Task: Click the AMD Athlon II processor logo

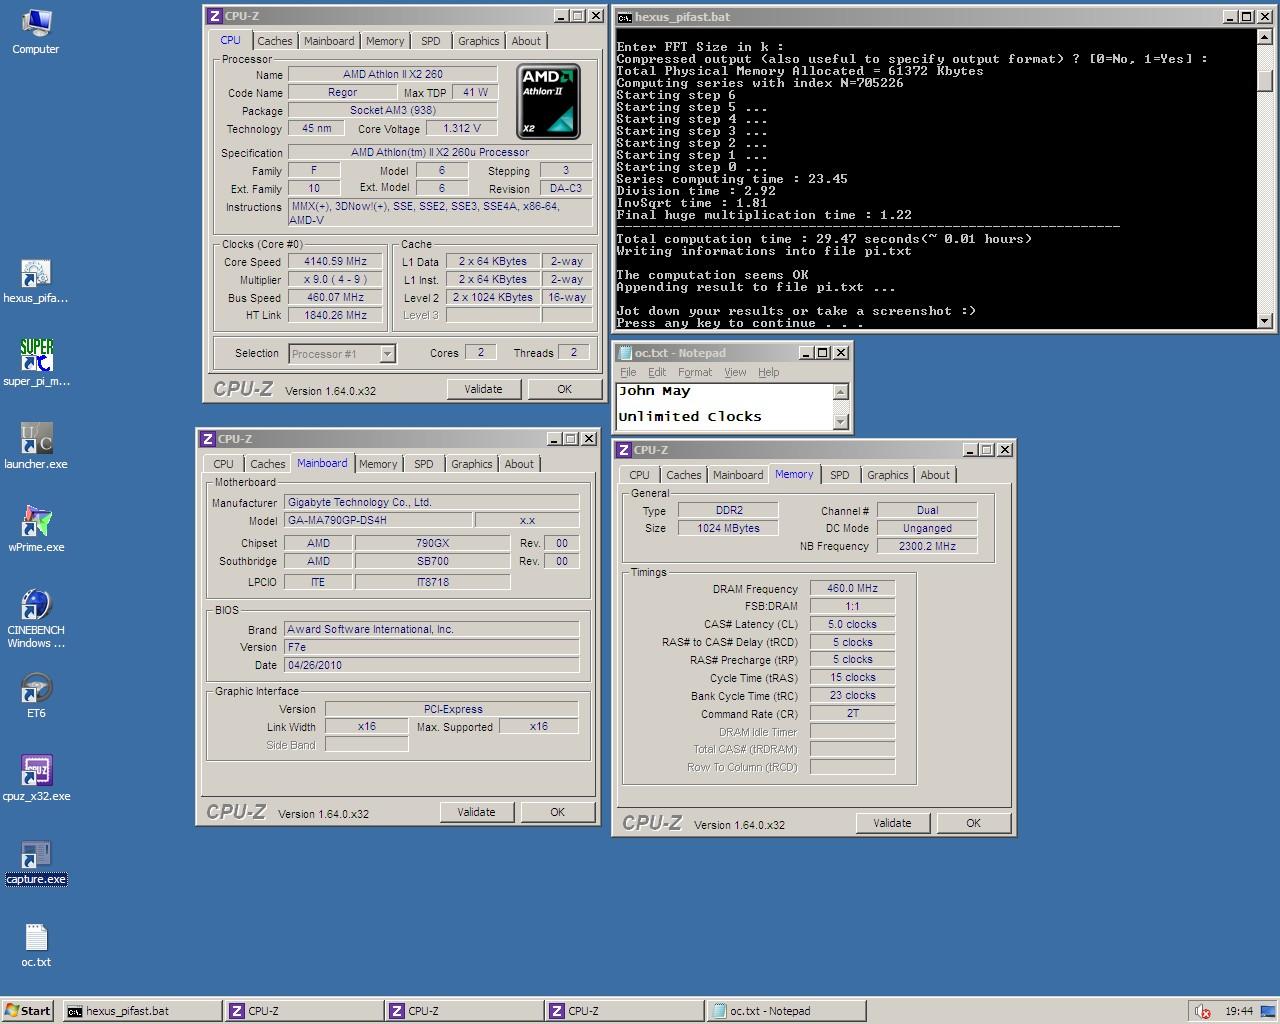Action: [548, 102]
